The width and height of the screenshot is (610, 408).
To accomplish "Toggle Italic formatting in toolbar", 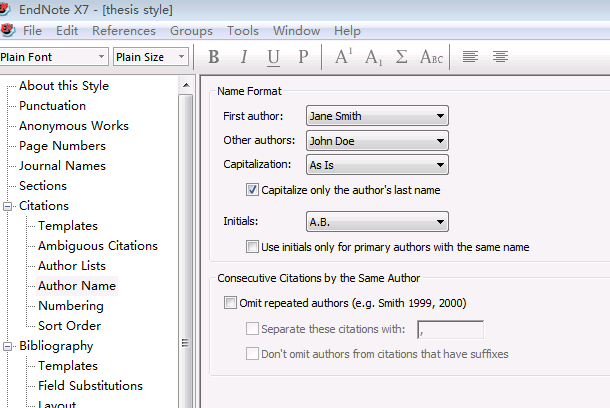I will tap(244, 57).
